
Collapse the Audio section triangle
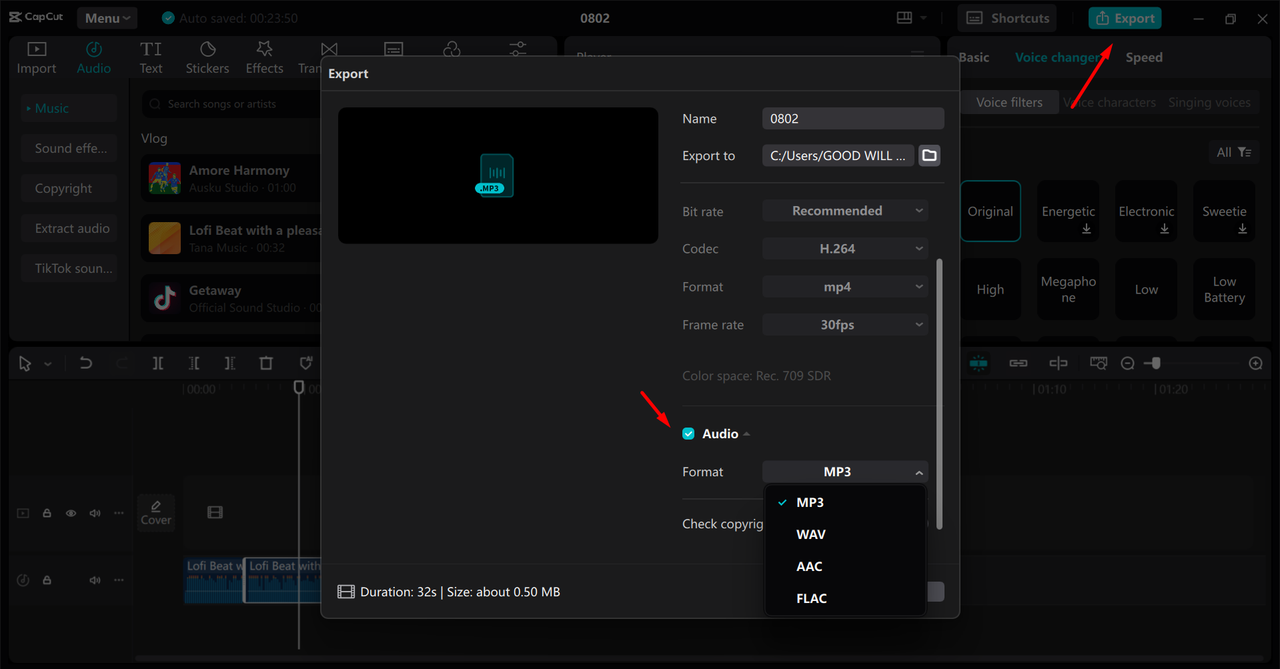click(x=747, y=434)
